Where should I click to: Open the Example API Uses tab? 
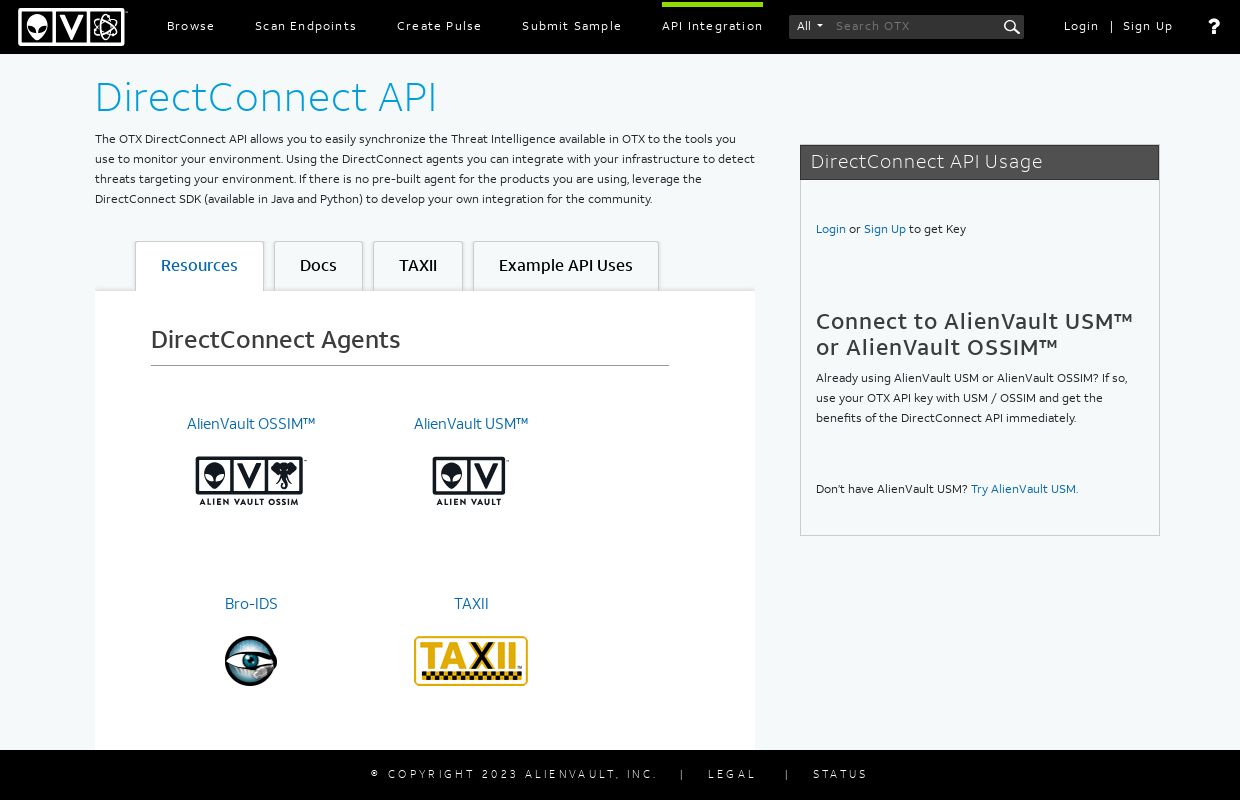click(x=566, y=266)
